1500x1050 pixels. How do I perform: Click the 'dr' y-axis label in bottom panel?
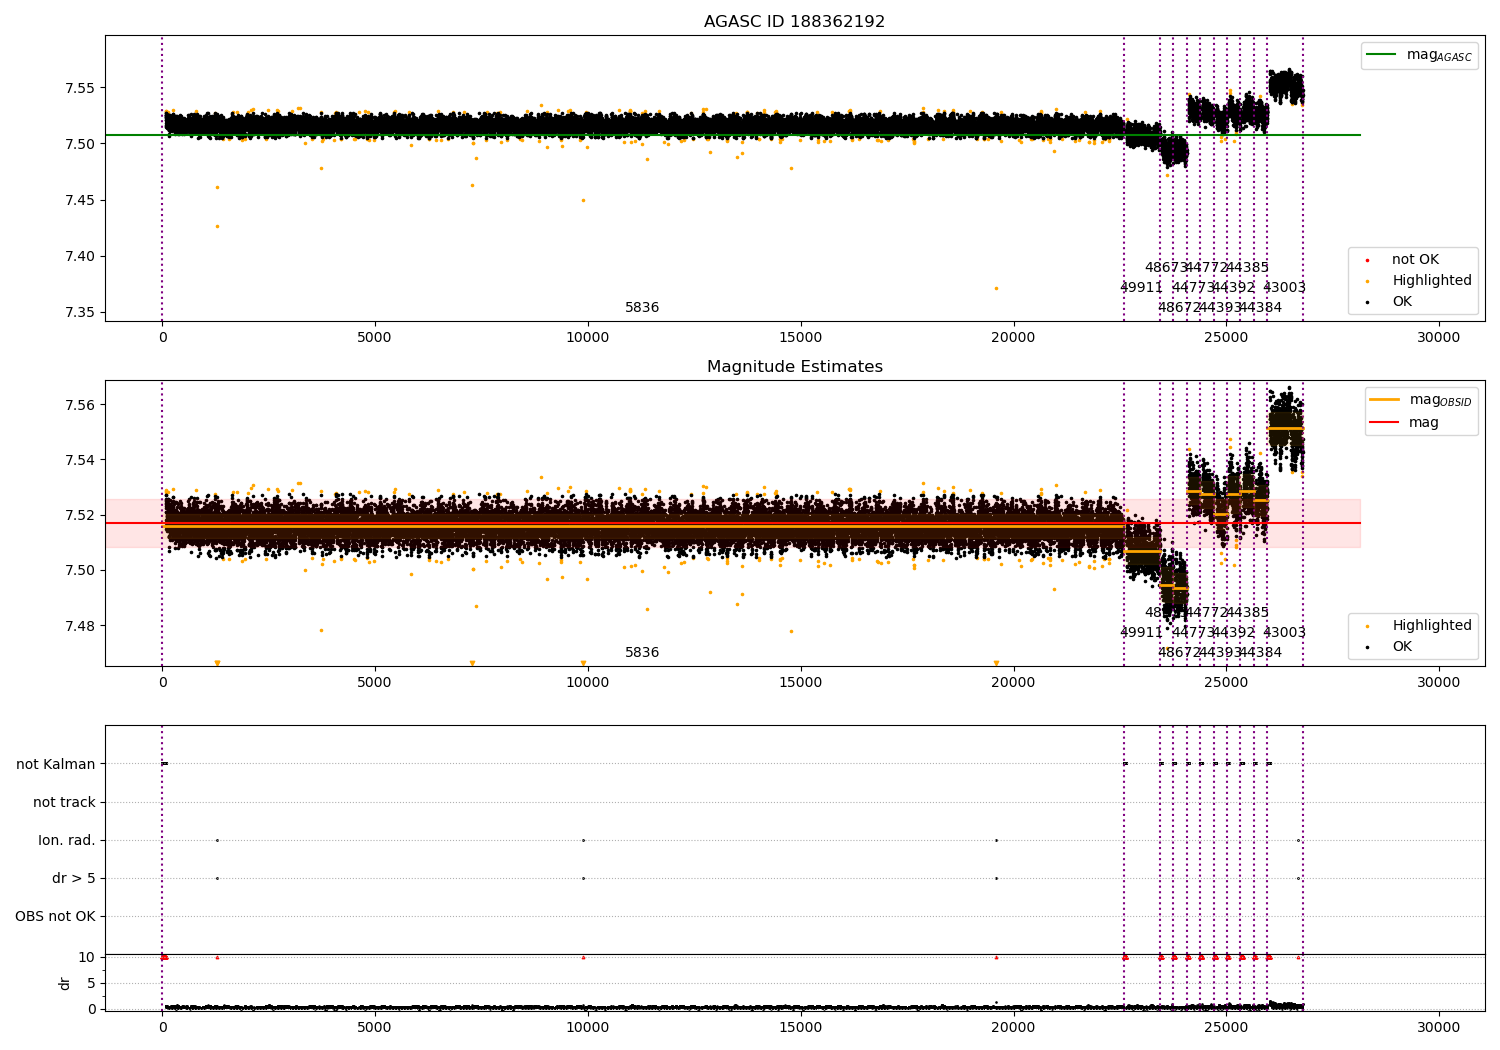click(65, 984)
